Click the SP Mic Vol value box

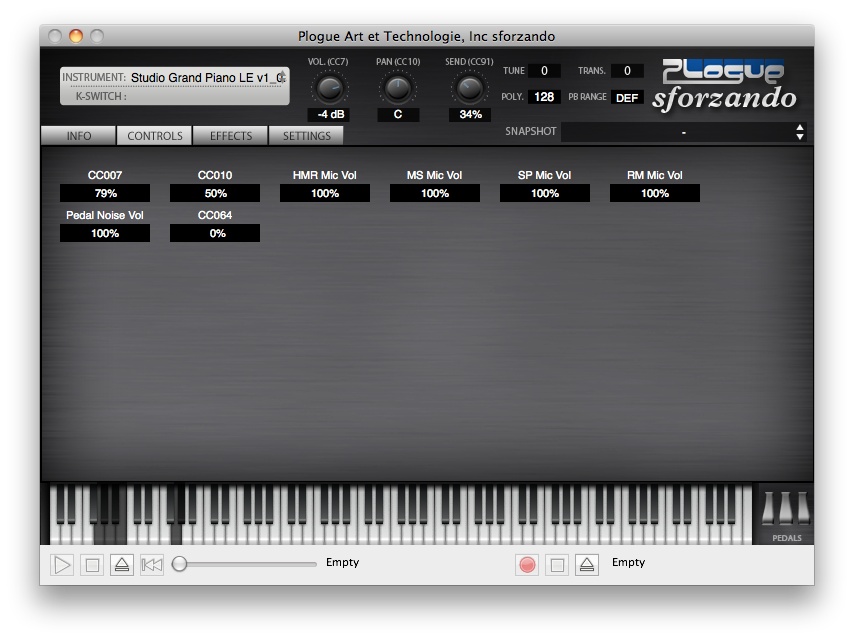tap(545, 193)
